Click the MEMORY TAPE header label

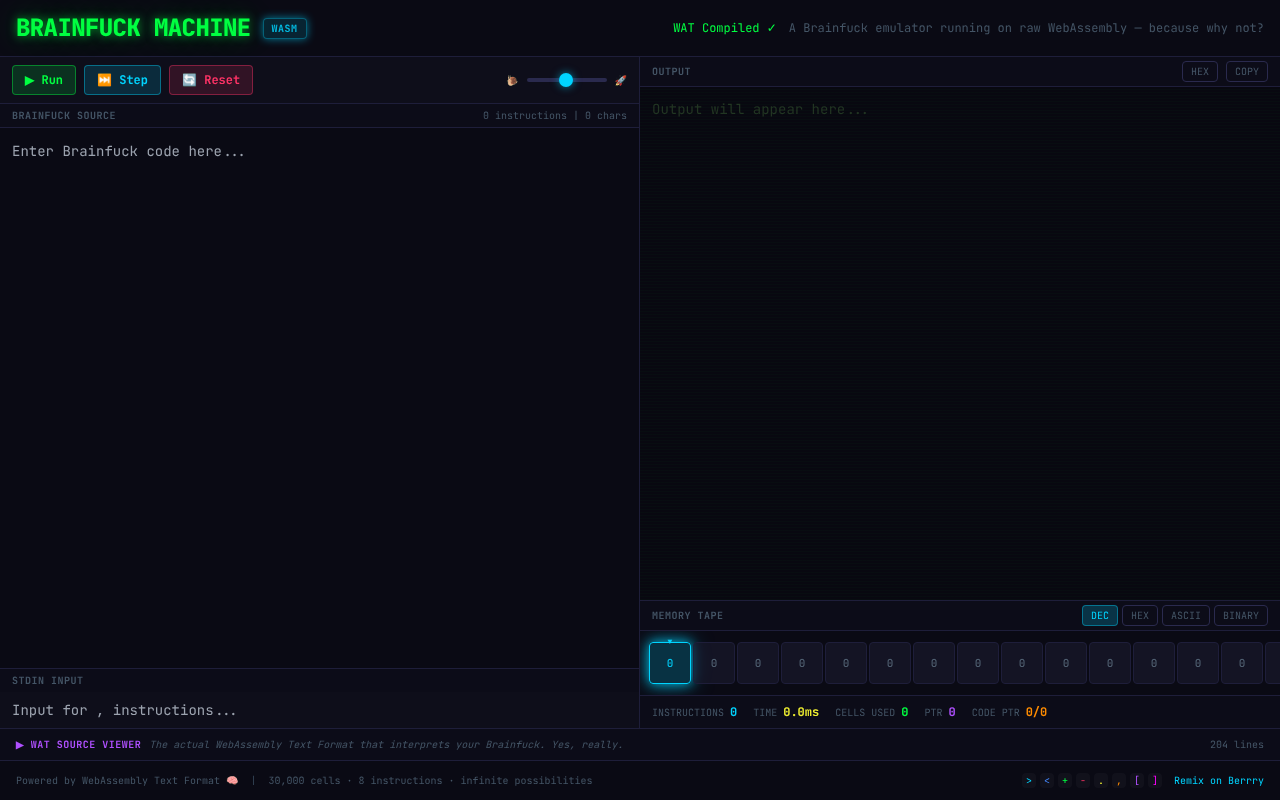(687, 616)
